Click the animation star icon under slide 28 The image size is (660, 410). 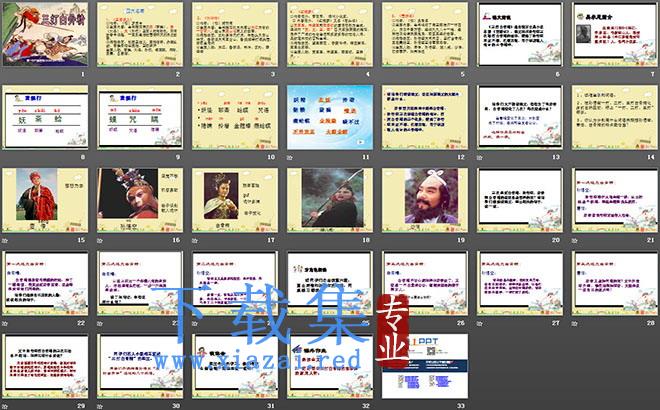click(575, 324)
